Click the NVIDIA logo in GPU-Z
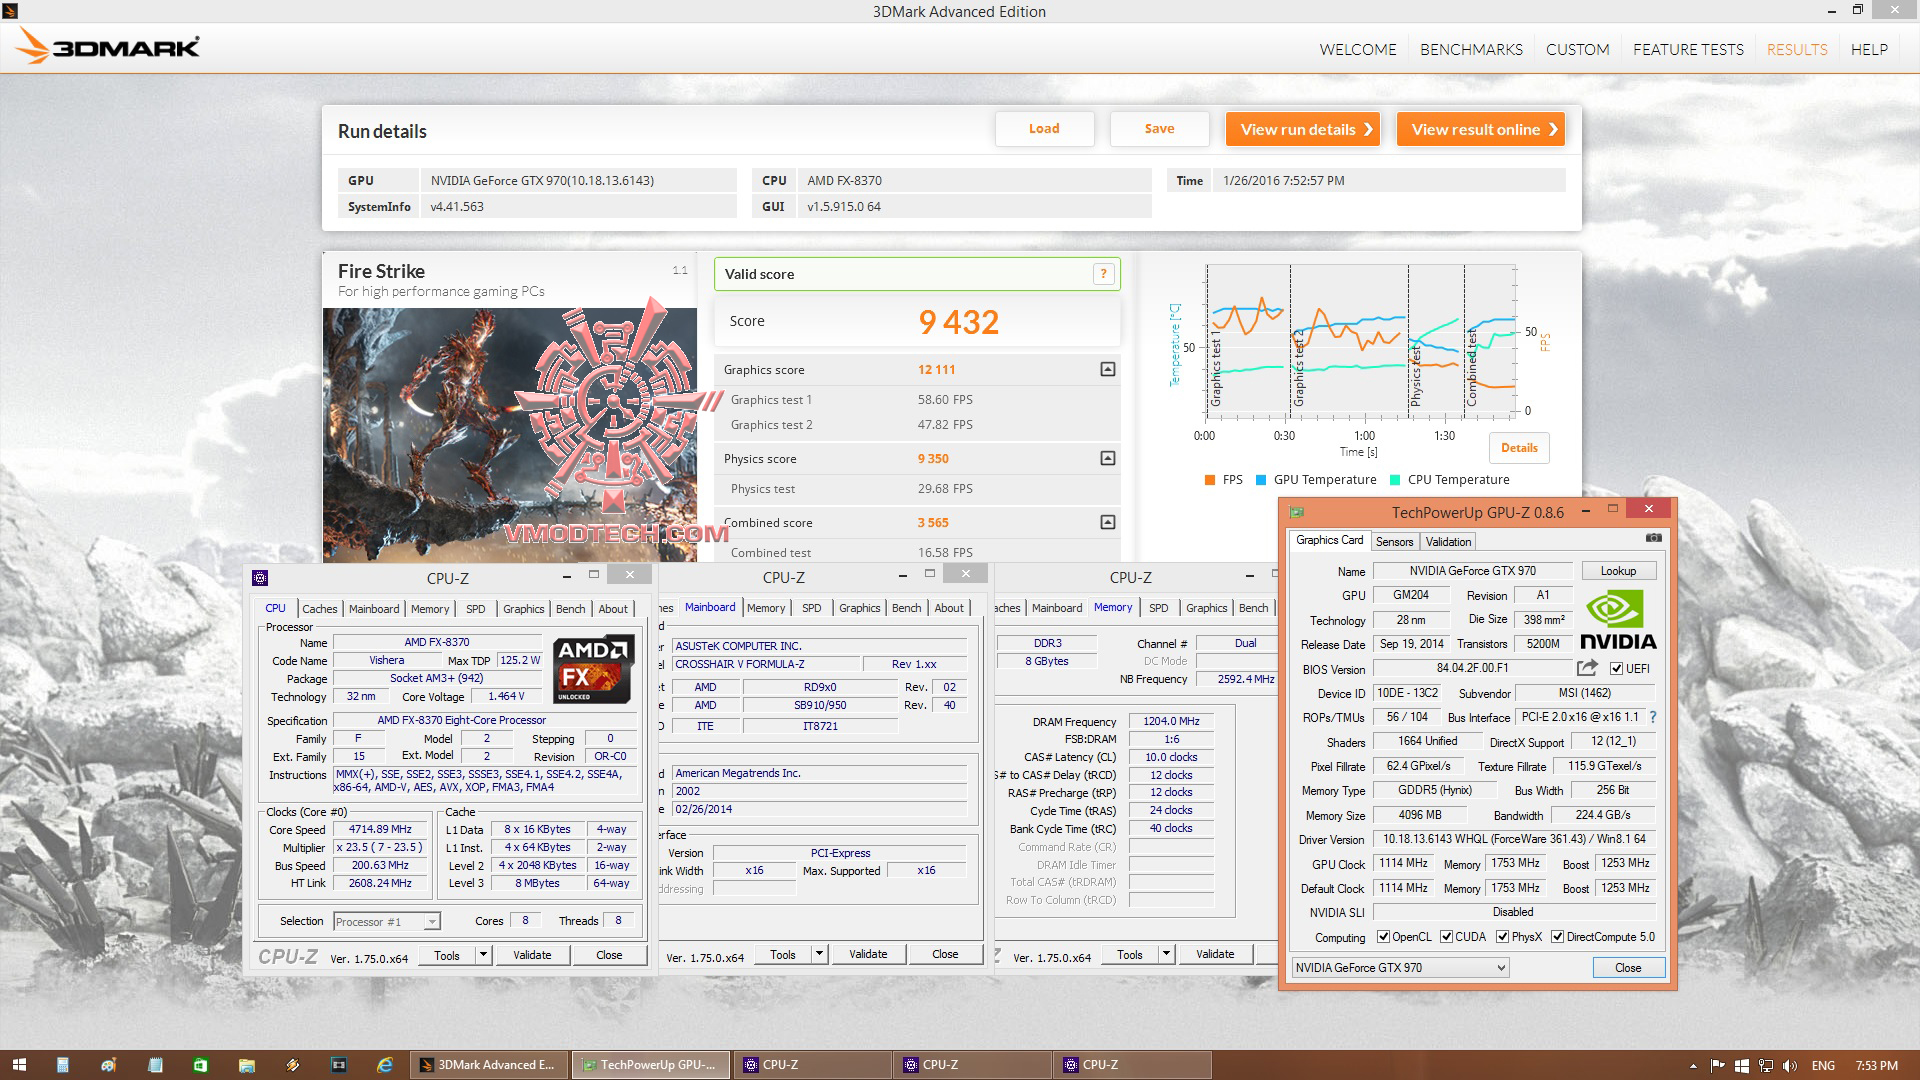The width and height of the screenshot is (1920, 1080). click(x=1618, y=620)
